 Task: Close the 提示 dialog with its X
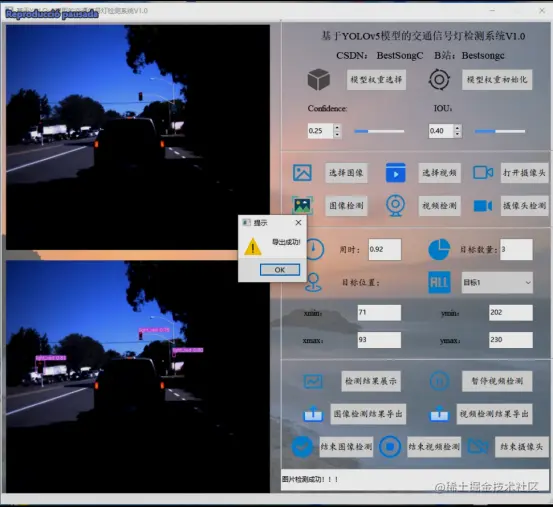pos(298,223)
